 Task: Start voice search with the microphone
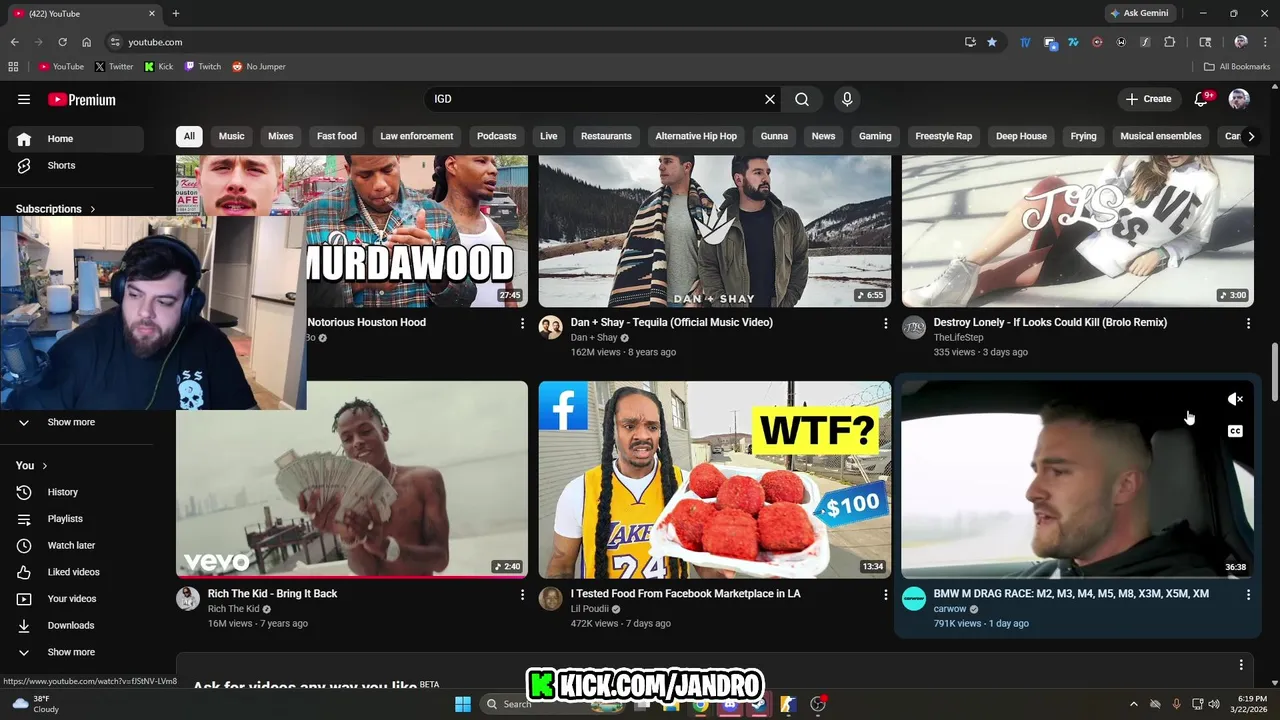pos(847,99)
